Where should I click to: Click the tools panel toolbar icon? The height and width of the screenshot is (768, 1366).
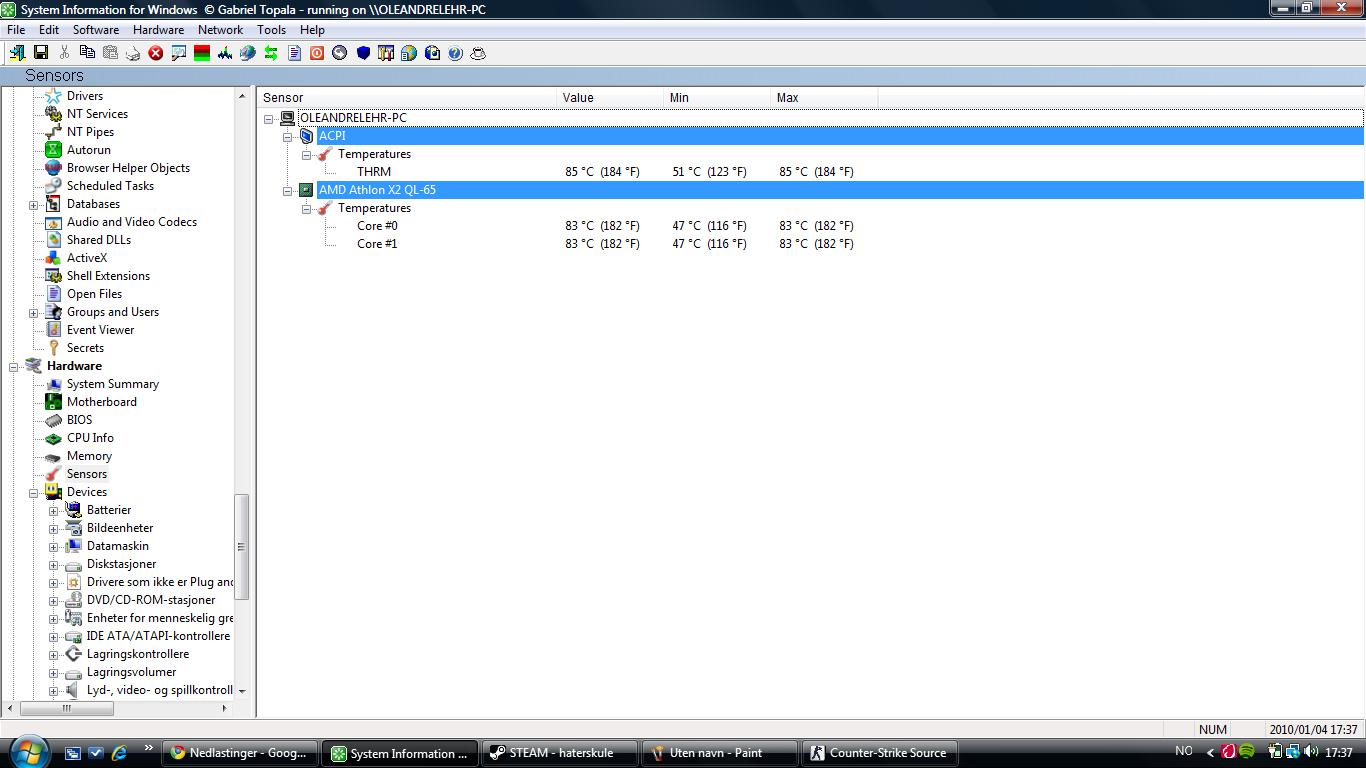386,53
